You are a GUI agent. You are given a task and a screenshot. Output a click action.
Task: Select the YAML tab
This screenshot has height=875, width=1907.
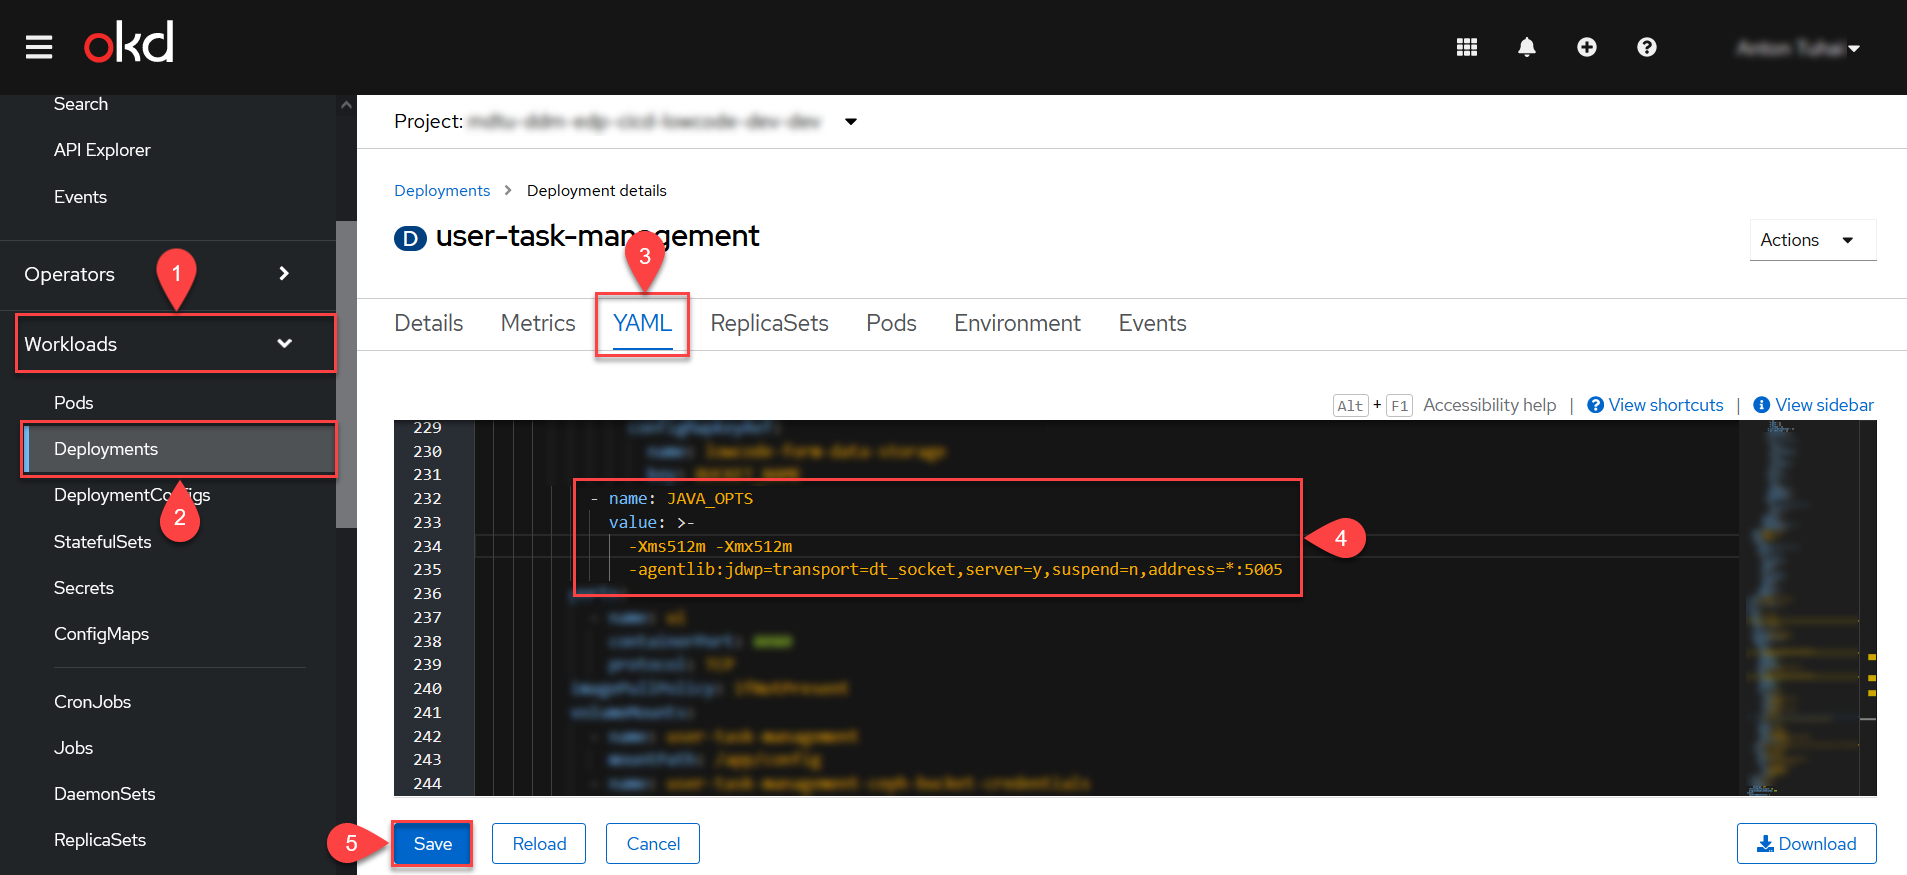tap(642, 323)
